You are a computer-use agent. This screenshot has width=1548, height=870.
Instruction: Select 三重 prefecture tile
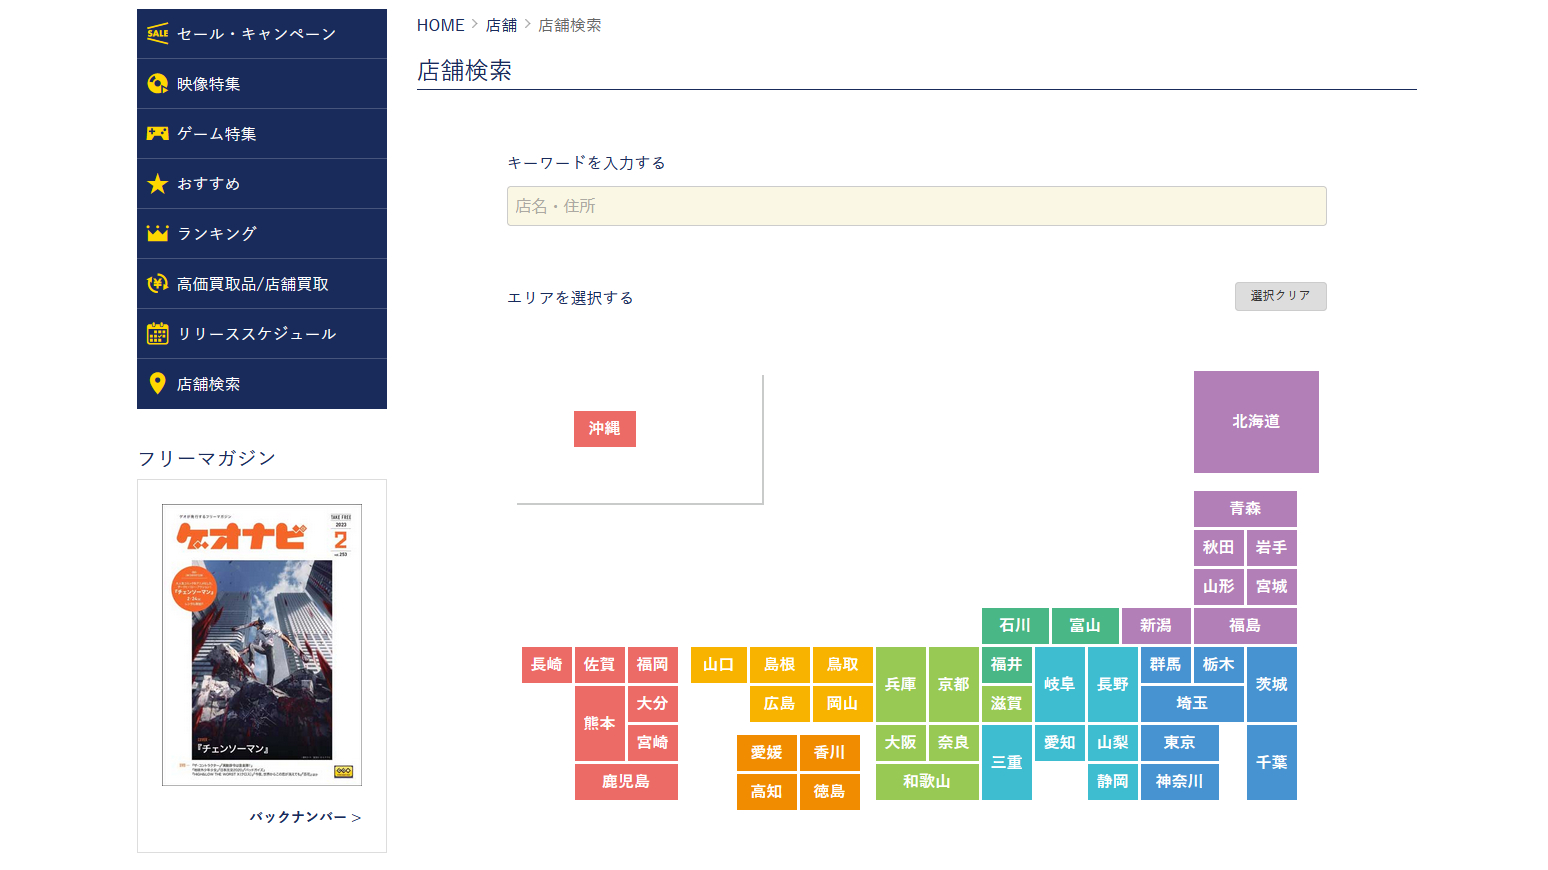(1007, 762)
